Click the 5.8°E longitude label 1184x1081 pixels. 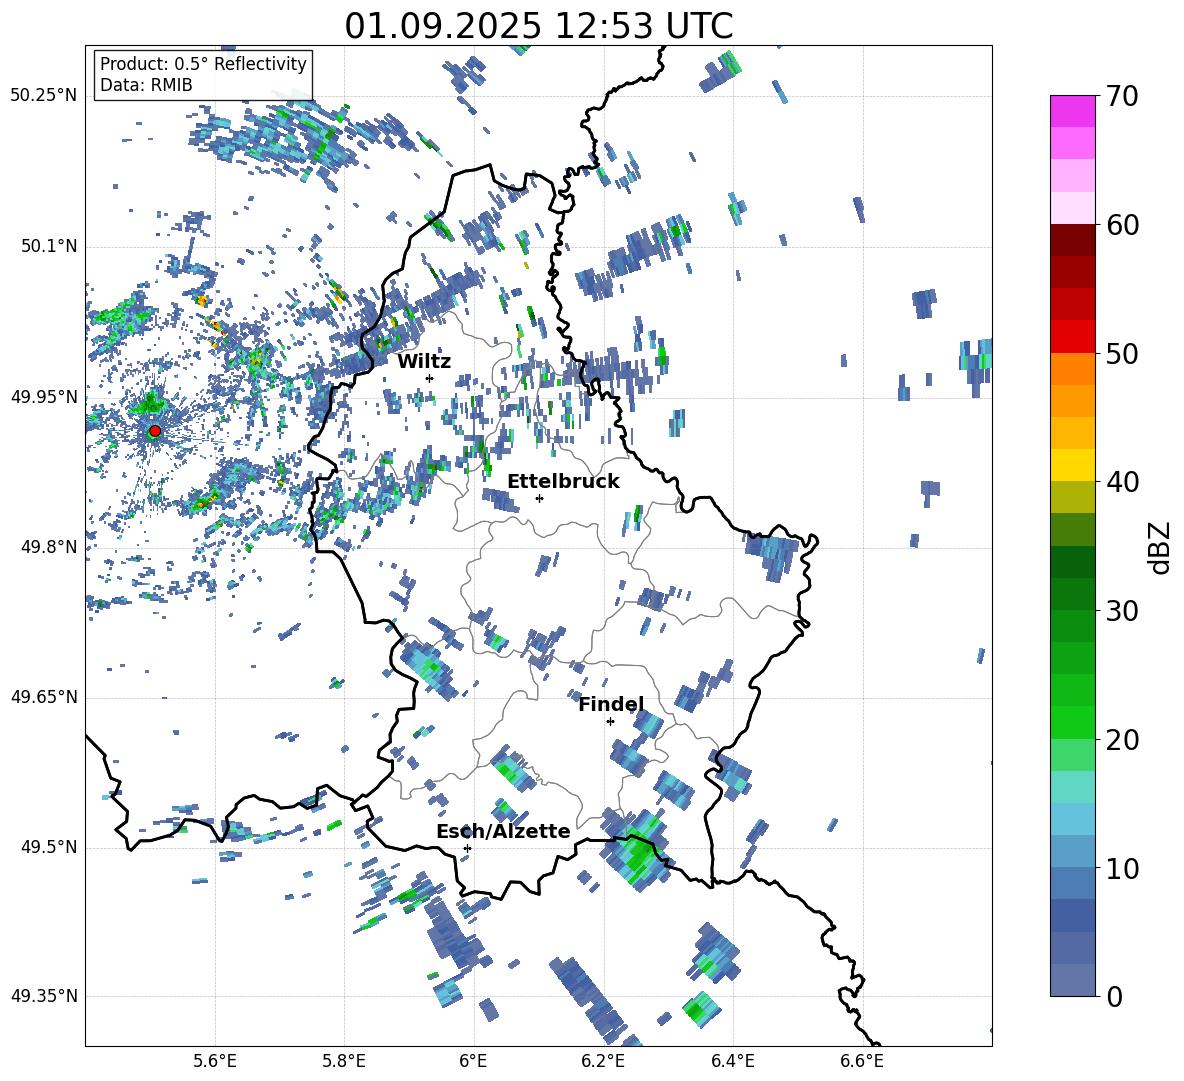coord(344,1061)
